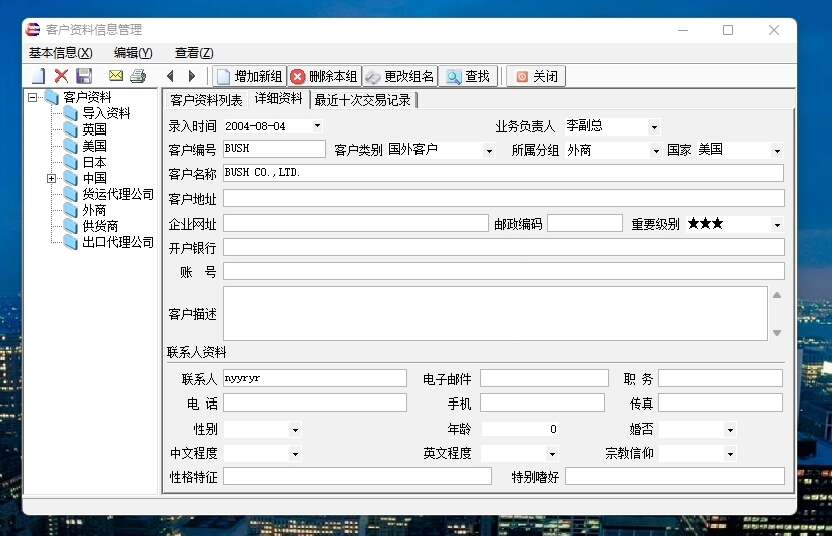Click 查找 search button
The height and width of the screenshot is (536, 832).
(468, 76)
